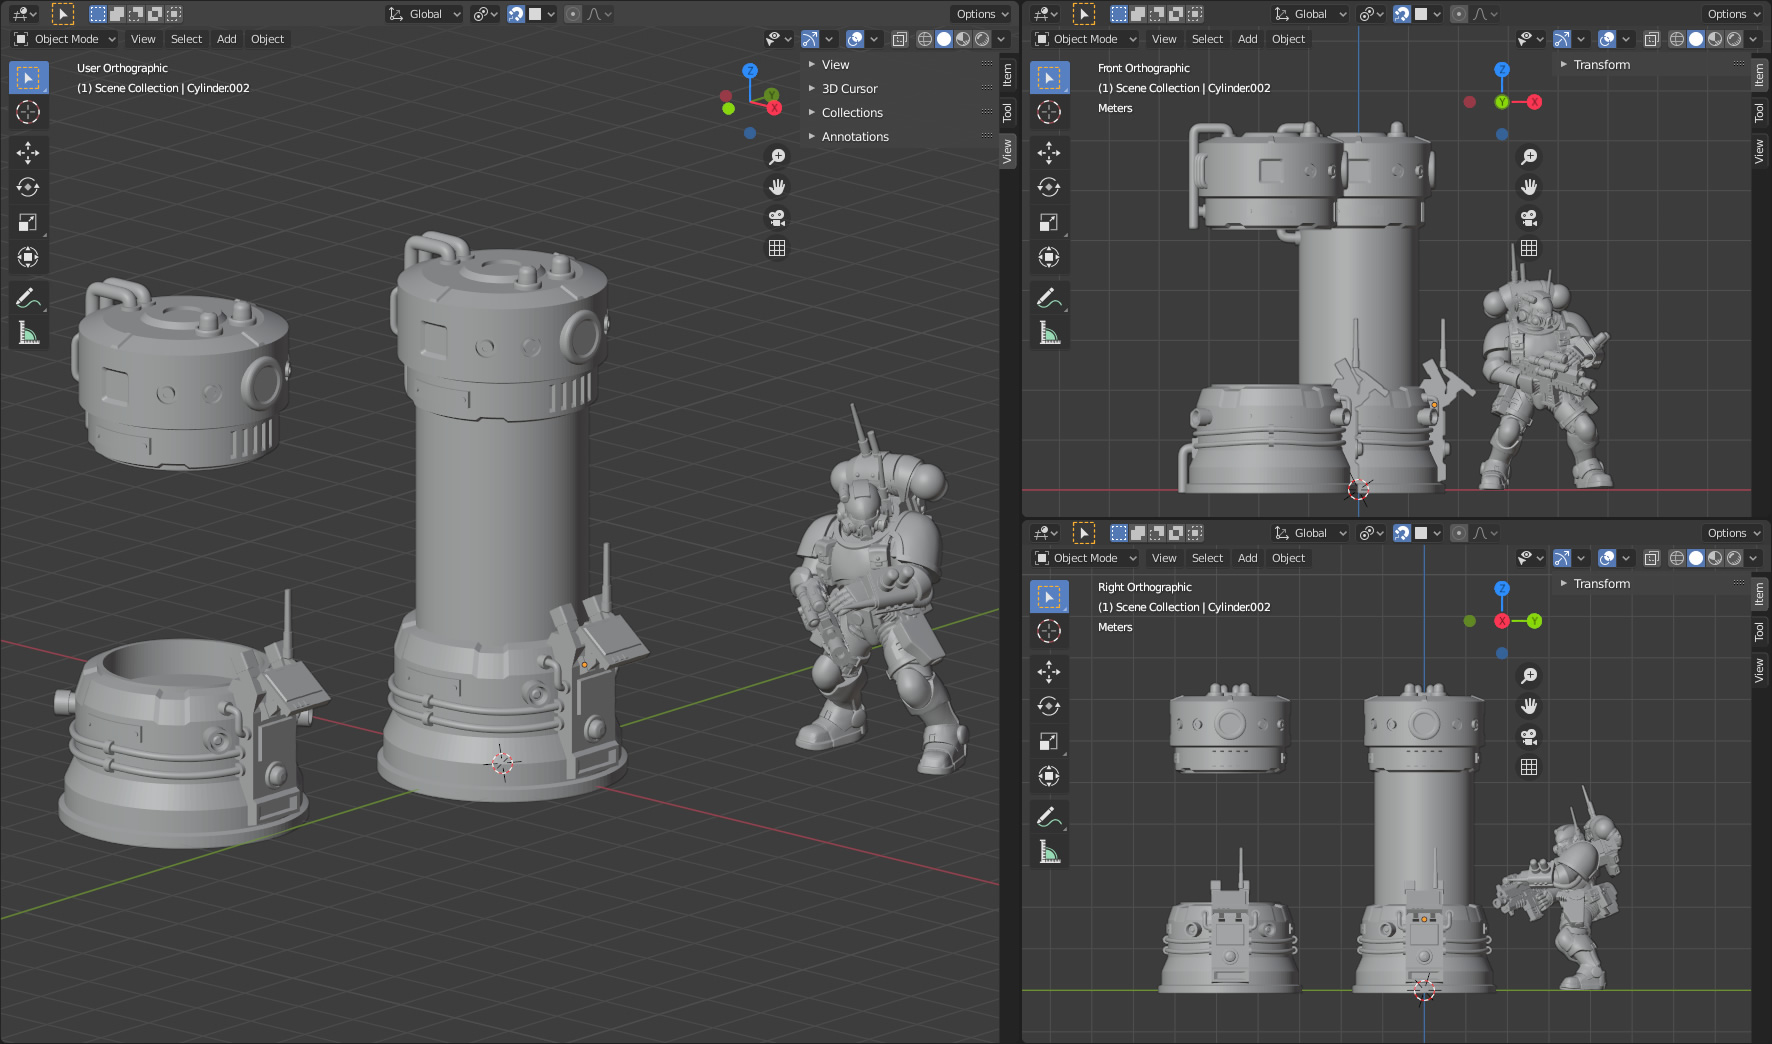1772x1044 pixels.
Task: Choose Intersect selection mode in Front Orthographic header
Action: 1195,14
